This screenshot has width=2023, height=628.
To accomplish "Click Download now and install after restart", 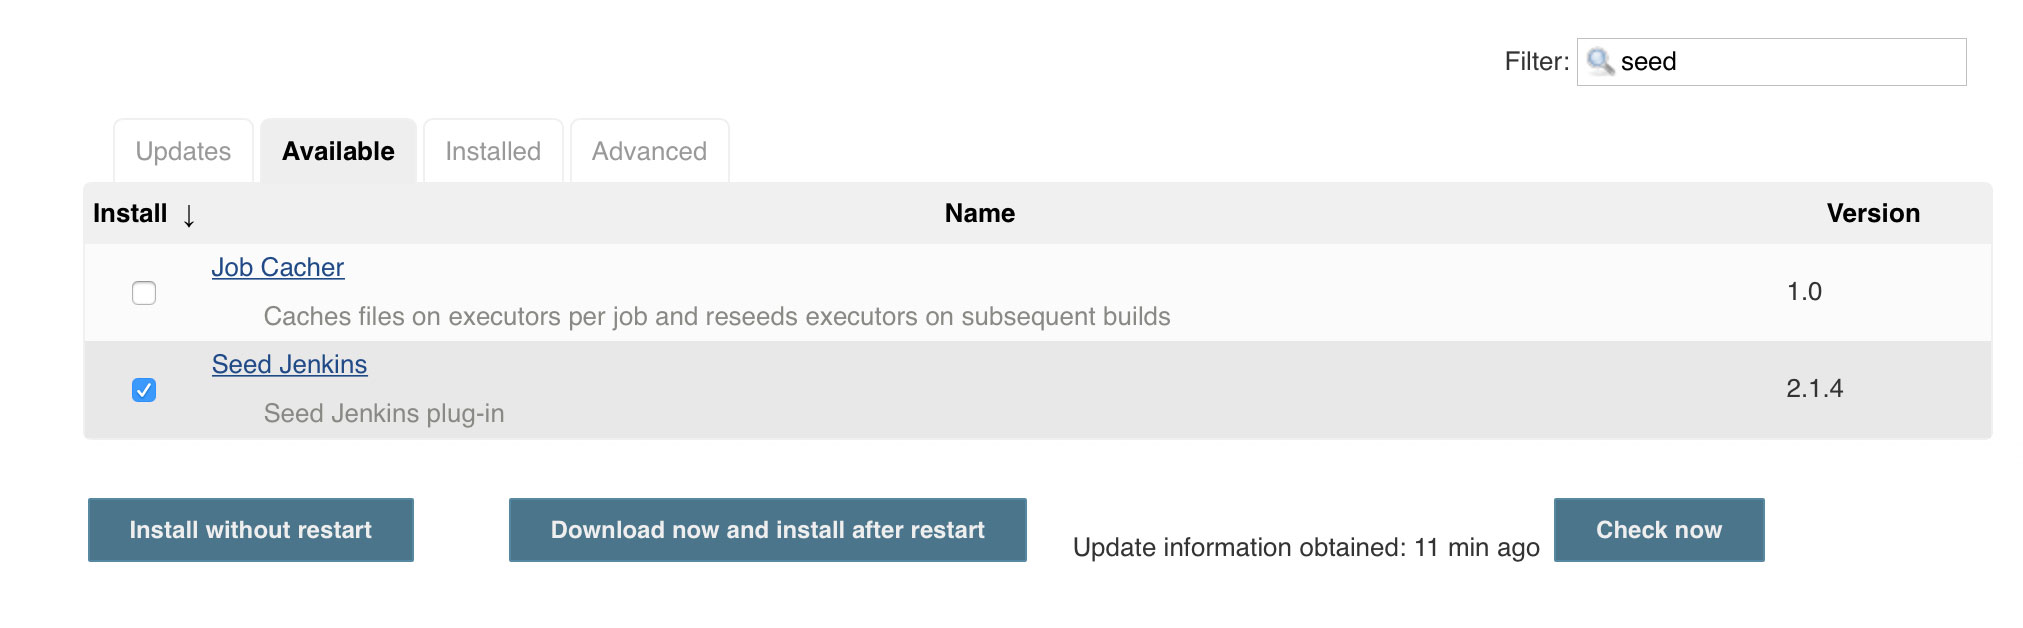I will [x=768, y=530].
